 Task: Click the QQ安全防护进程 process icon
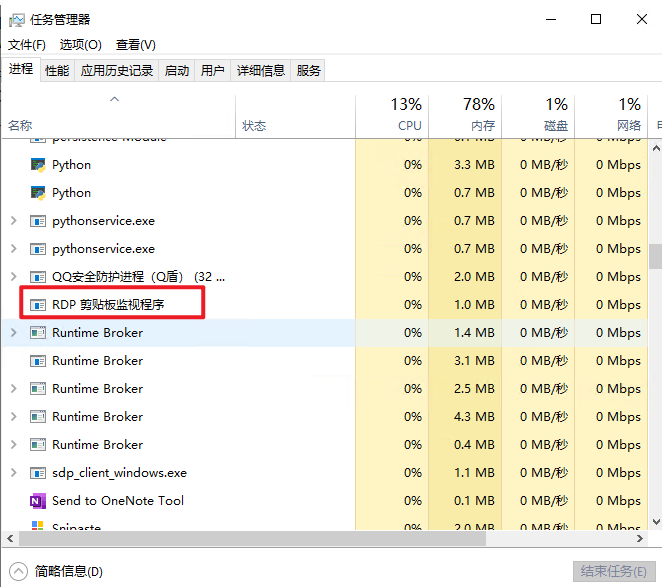[38, 277]
